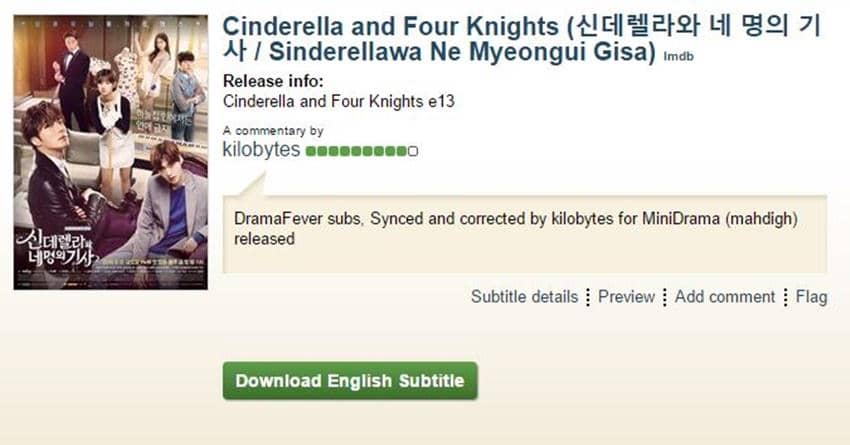
Task: Add comment to this subtitle
Action: coord(725,297)
